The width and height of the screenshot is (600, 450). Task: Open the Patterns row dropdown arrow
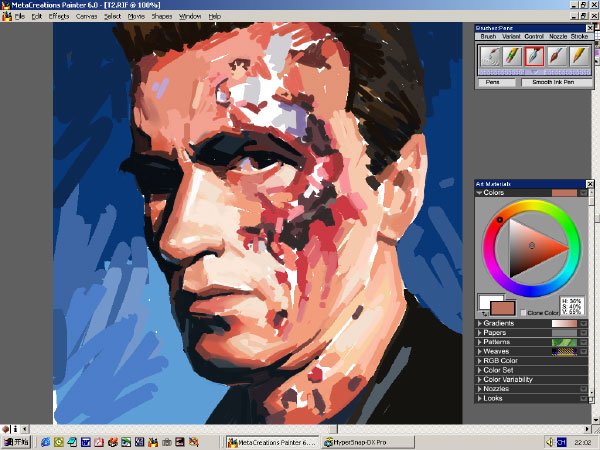click(x=583, y=342)
